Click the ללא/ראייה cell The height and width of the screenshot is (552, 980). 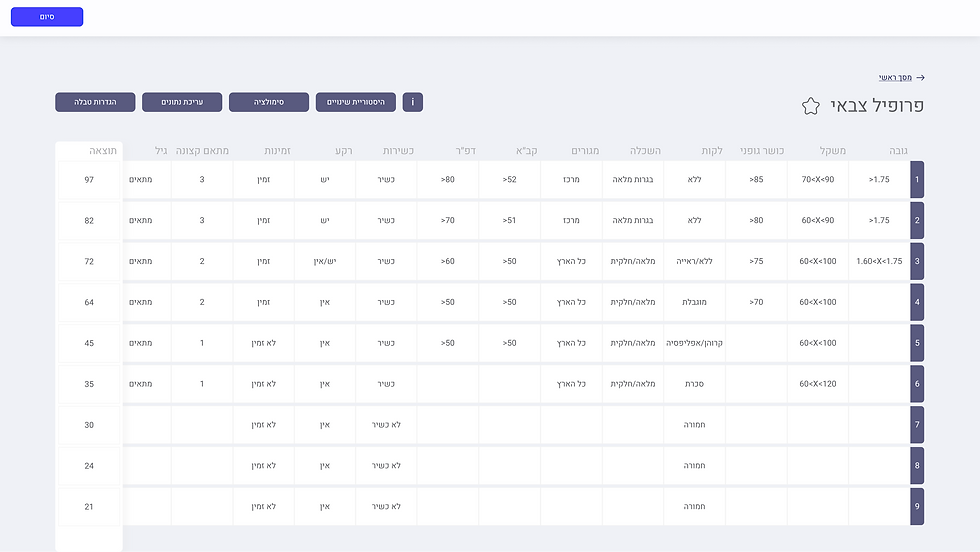[x=694, y=261]
